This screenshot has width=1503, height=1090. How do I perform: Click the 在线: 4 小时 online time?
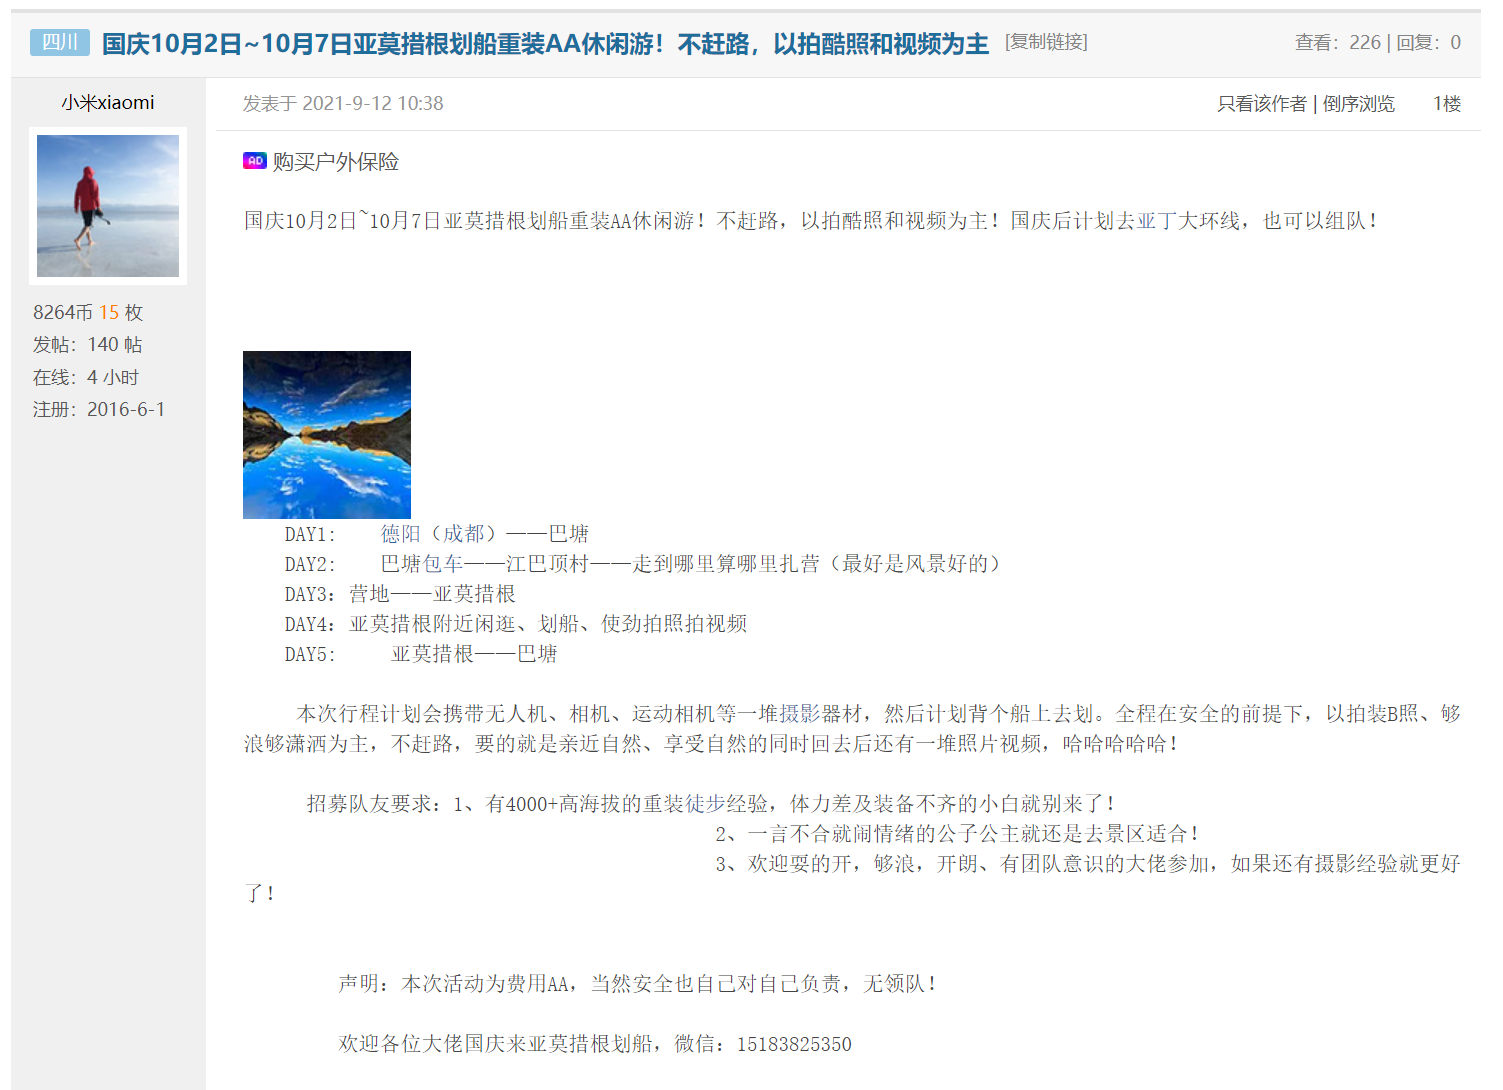tap(86, 378)
